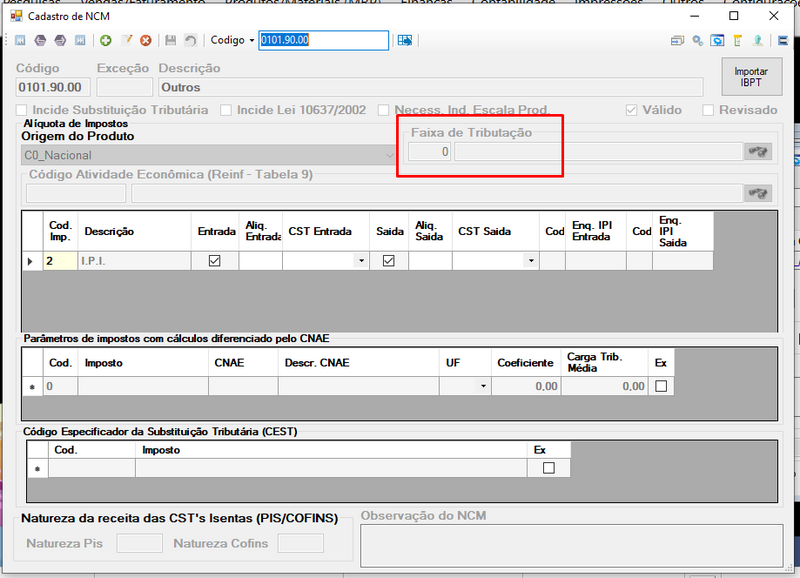The height and width of the screenshot is (578, 800).
Task: Go to the first record
Action: coord(20,40)
